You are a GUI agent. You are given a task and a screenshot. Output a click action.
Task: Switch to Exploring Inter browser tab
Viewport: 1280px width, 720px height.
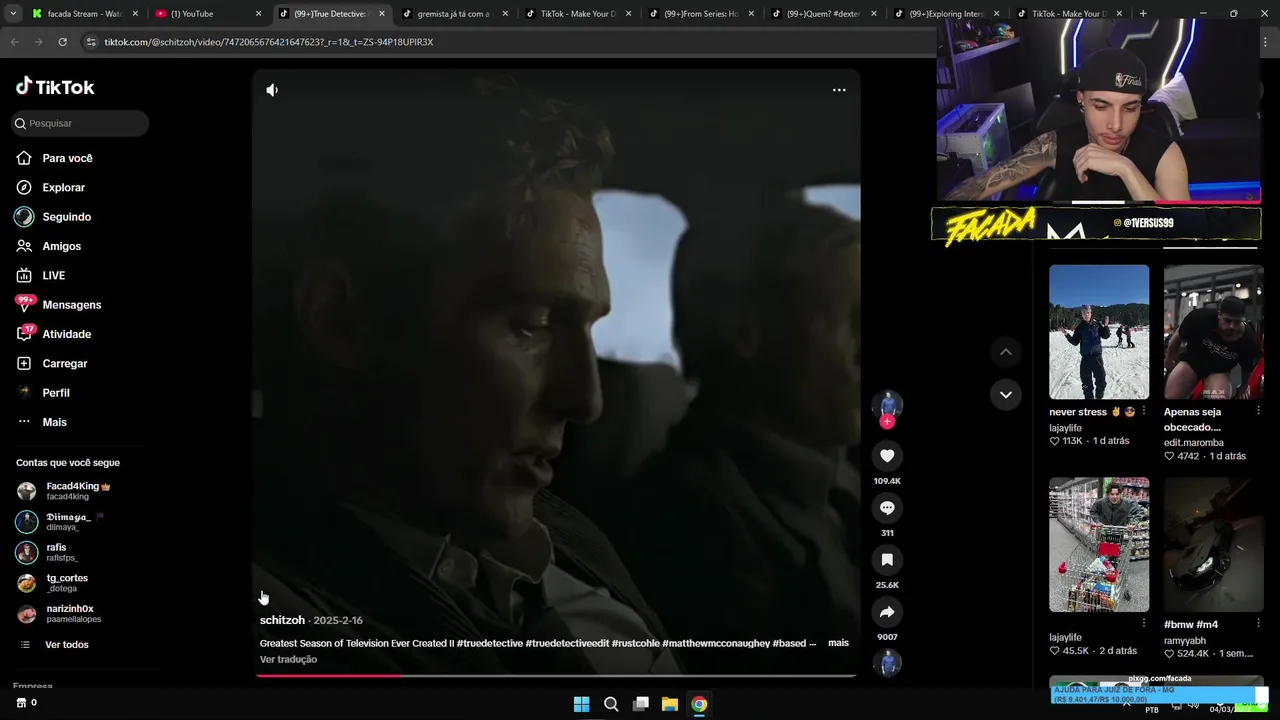coord(948,14)
